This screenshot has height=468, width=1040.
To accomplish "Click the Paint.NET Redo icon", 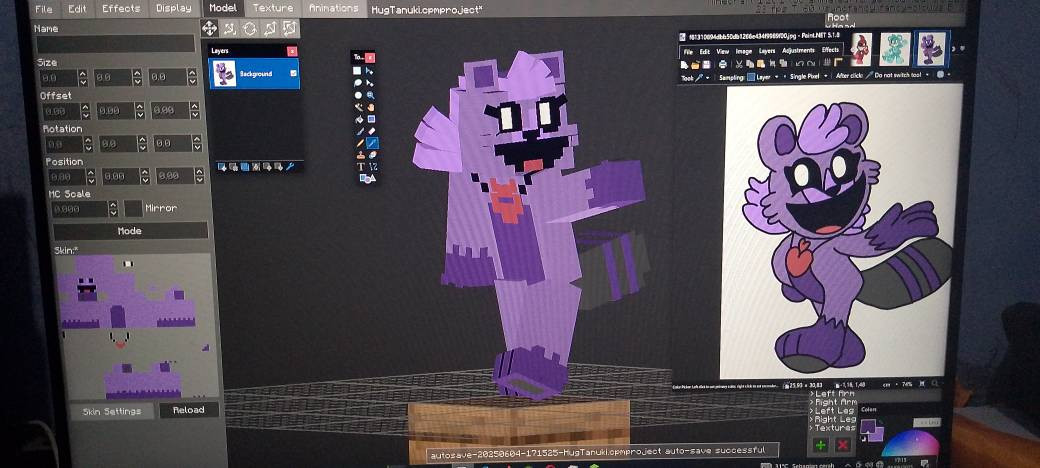I will point(811,65).
